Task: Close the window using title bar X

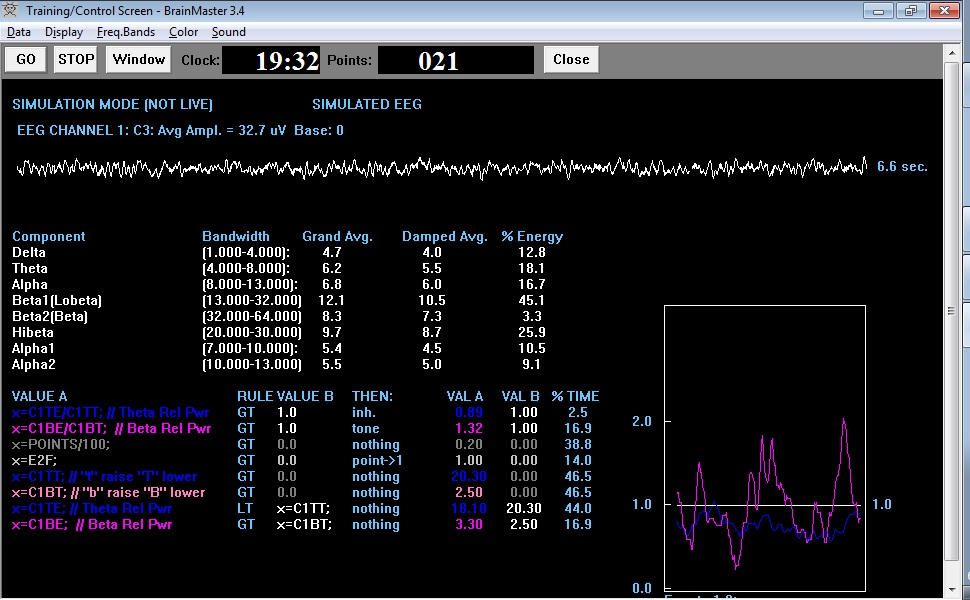Action: pyautogui.click(x=943, y=11)
